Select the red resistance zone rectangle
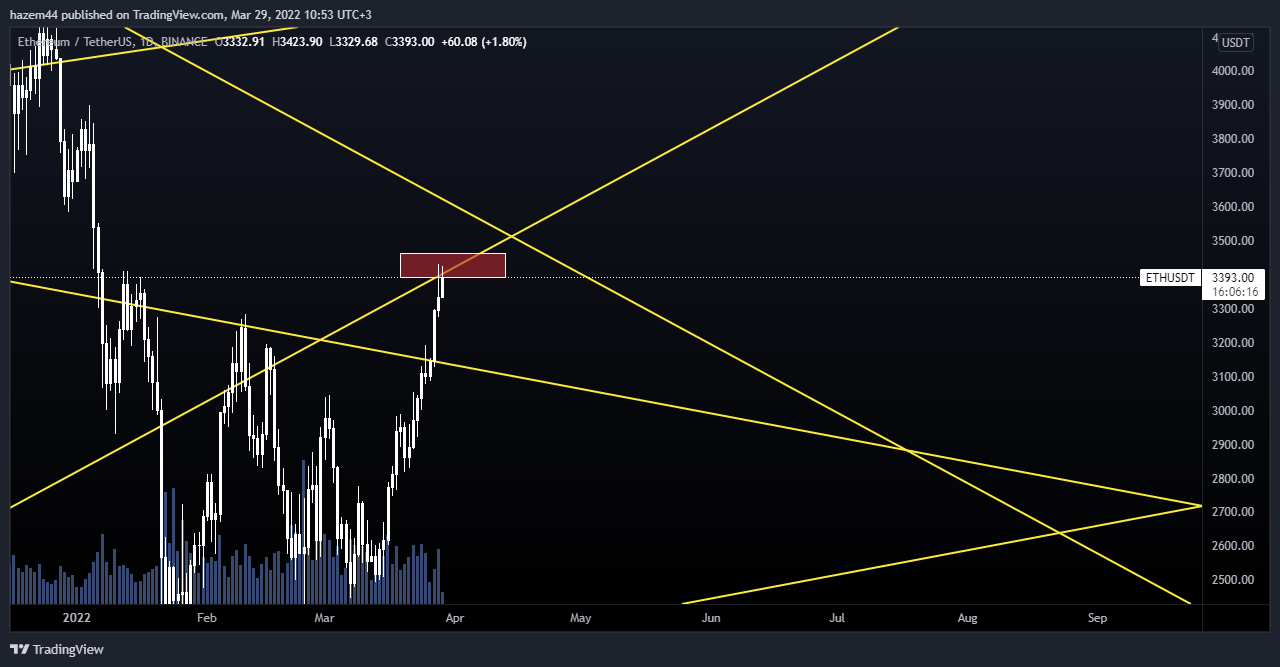This screenshot has width=1280, height=667. 453,265
